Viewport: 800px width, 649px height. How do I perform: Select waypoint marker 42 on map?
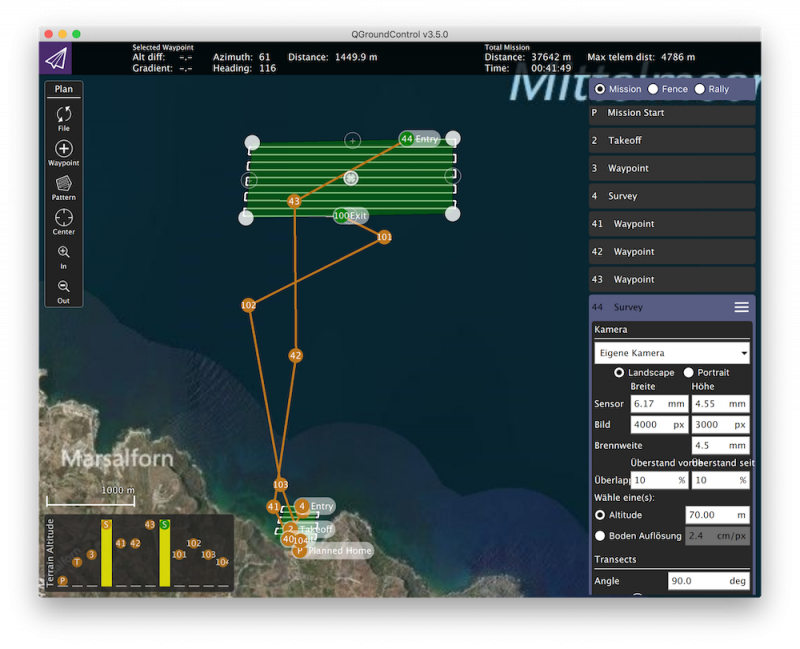coord(295,355)
